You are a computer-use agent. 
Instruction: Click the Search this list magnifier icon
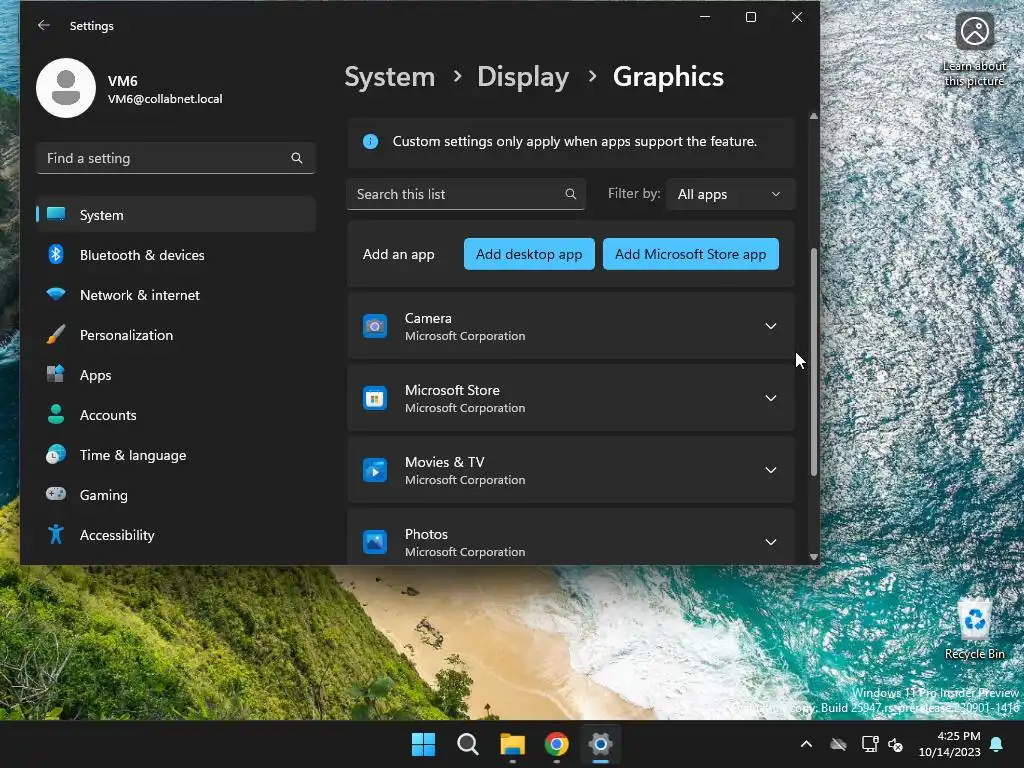570,194
